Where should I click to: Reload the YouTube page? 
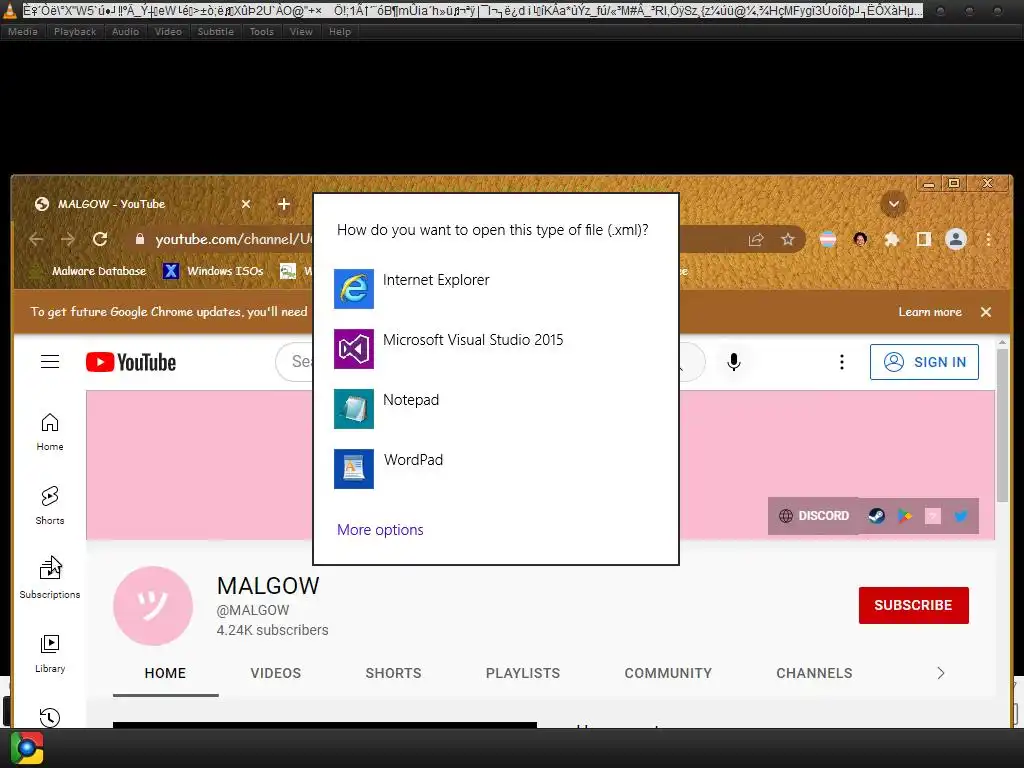click(x=100, y=239)
